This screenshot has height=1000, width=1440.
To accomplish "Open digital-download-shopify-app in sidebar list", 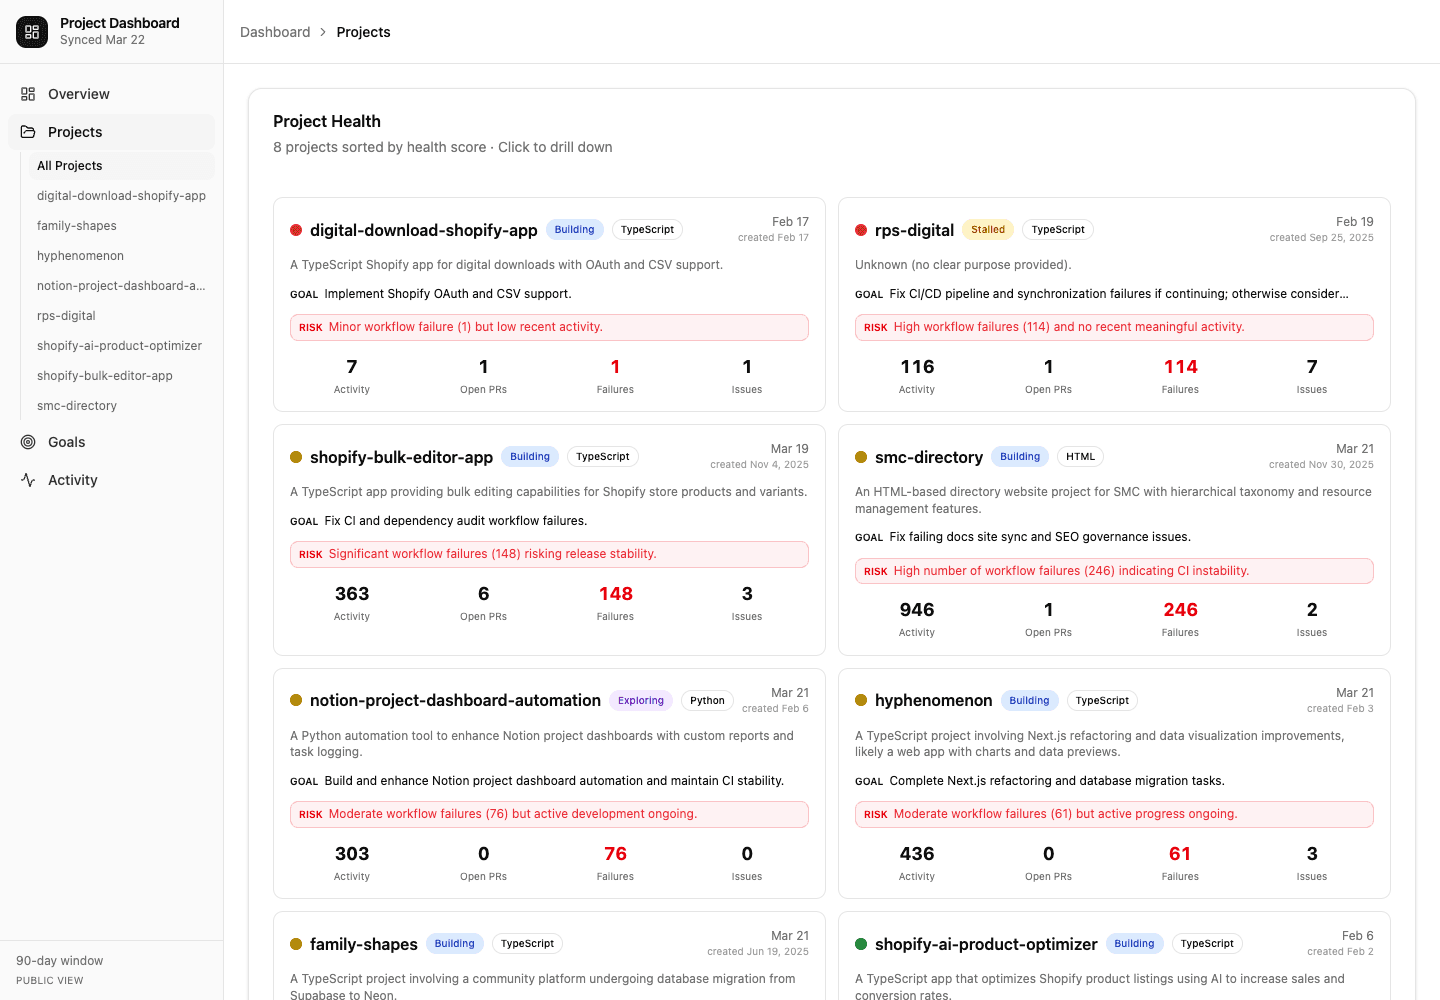I will pos(121,196).
